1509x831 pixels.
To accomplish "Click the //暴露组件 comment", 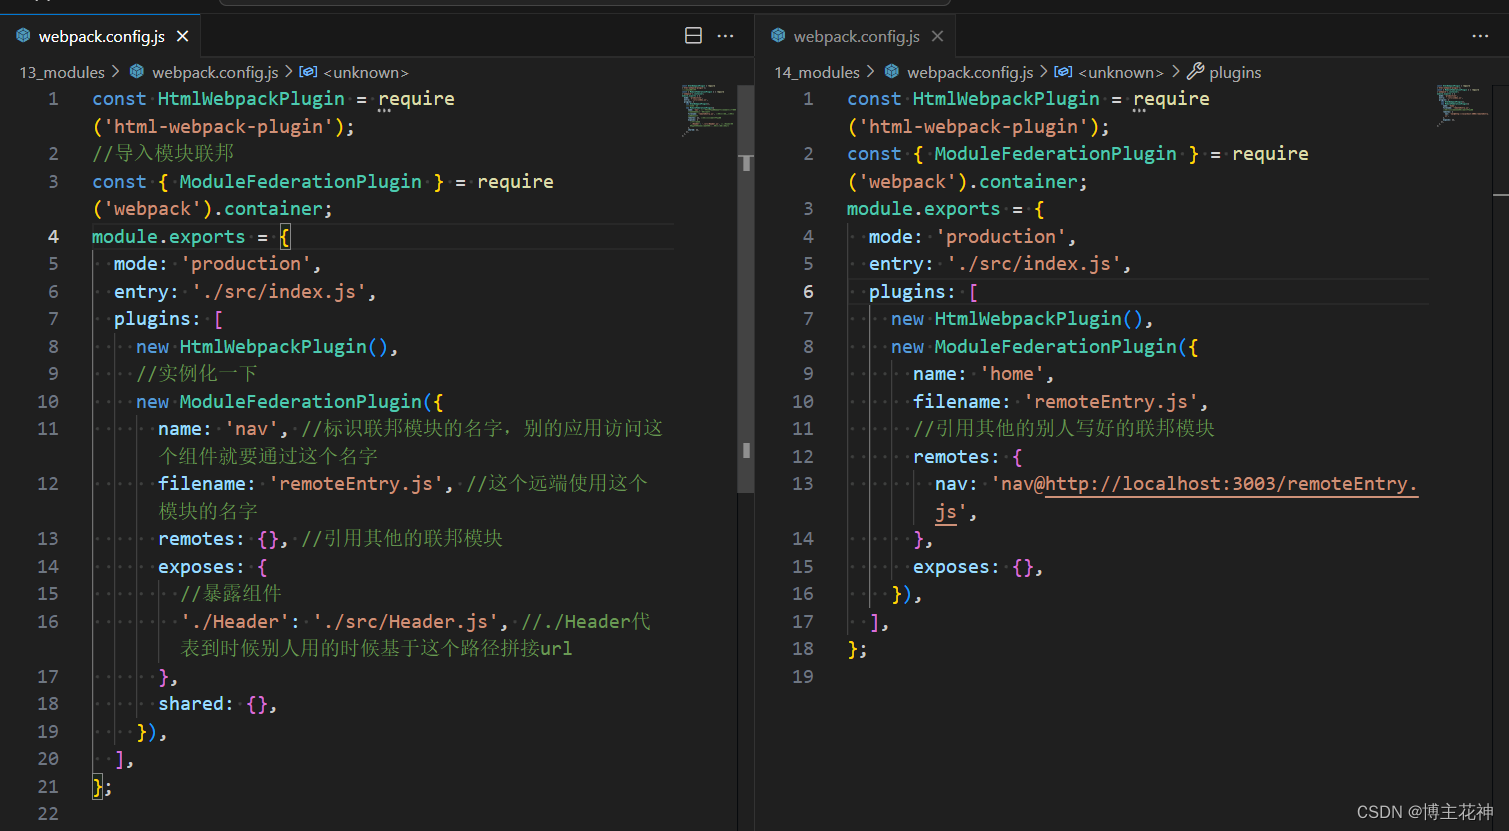I will point(231,594).
